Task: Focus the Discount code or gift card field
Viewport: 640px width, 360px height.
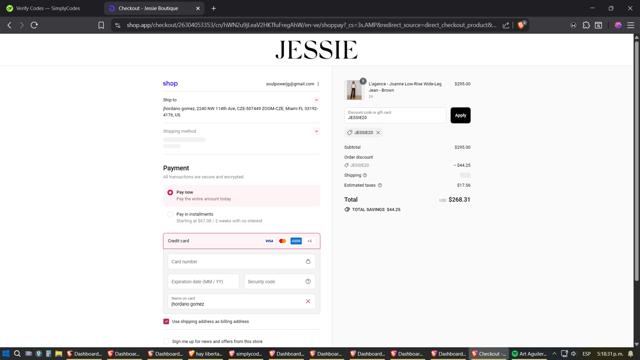Action: [396, 115]
